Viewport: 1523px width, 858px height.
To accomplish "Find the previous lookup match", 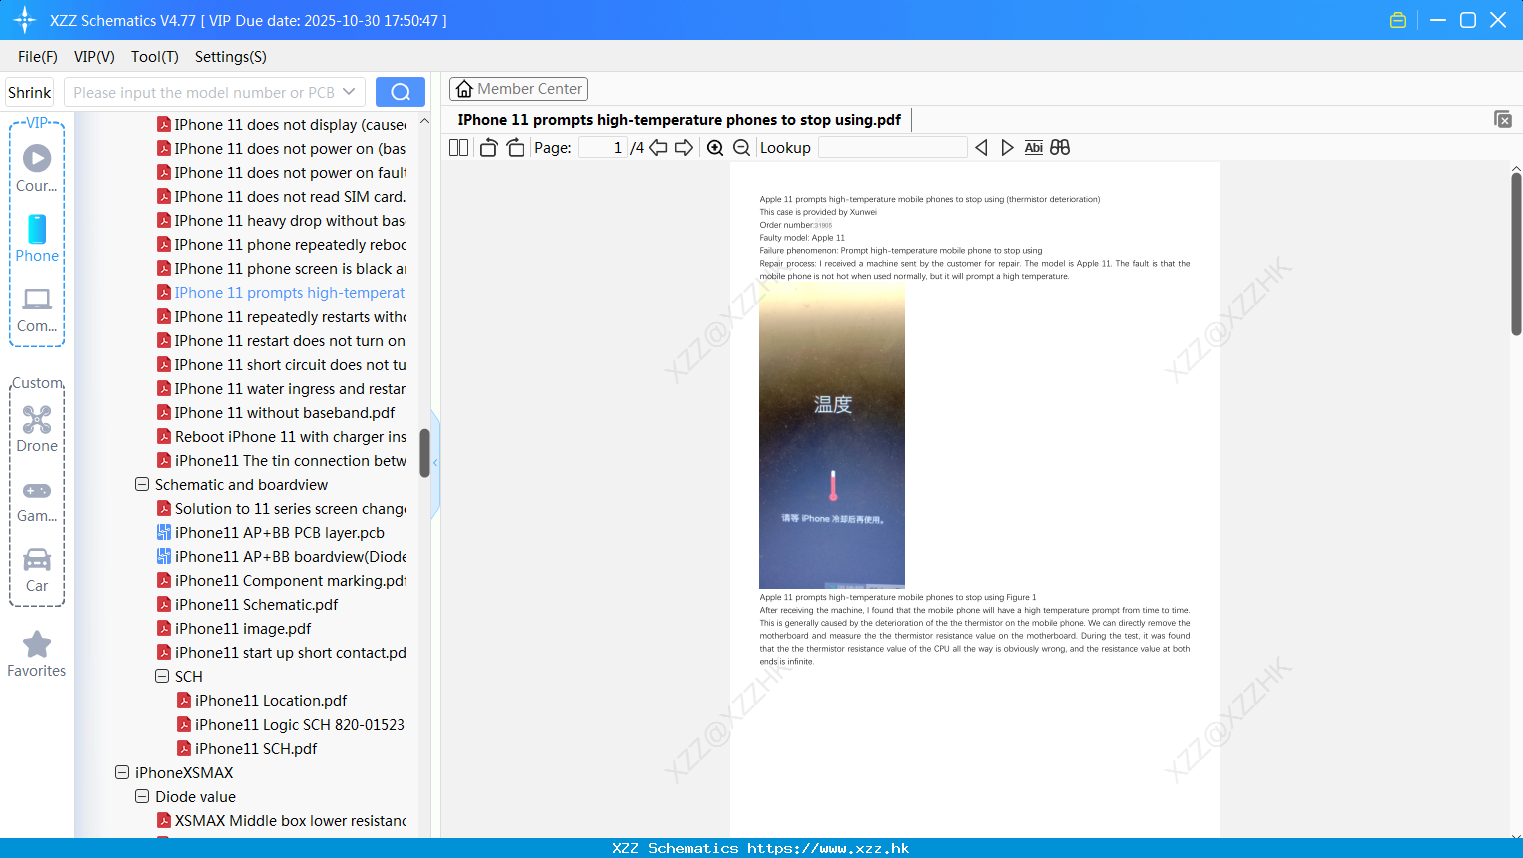I will click(x=981, y=148).
